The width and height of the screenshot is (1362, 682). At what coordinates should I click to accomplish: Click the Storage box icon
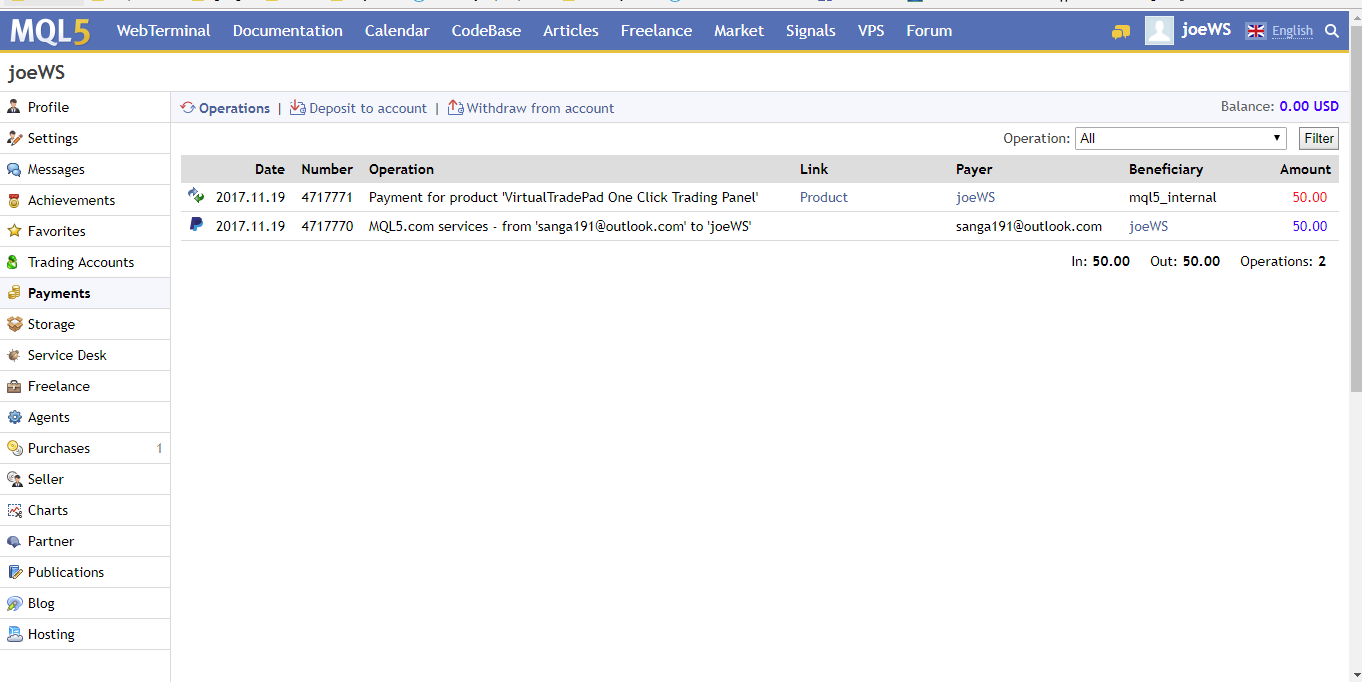14,324
